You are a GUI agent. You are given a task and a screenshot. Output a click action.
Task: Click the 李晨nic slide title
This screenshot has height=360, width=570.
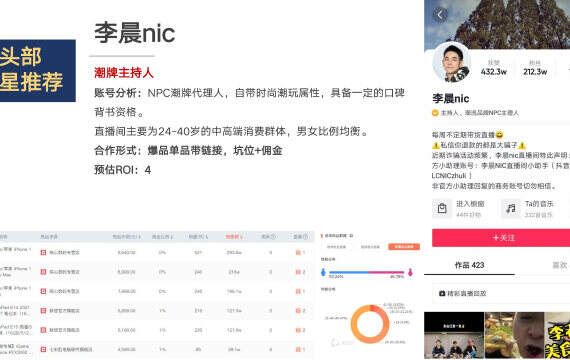(135, 33)
